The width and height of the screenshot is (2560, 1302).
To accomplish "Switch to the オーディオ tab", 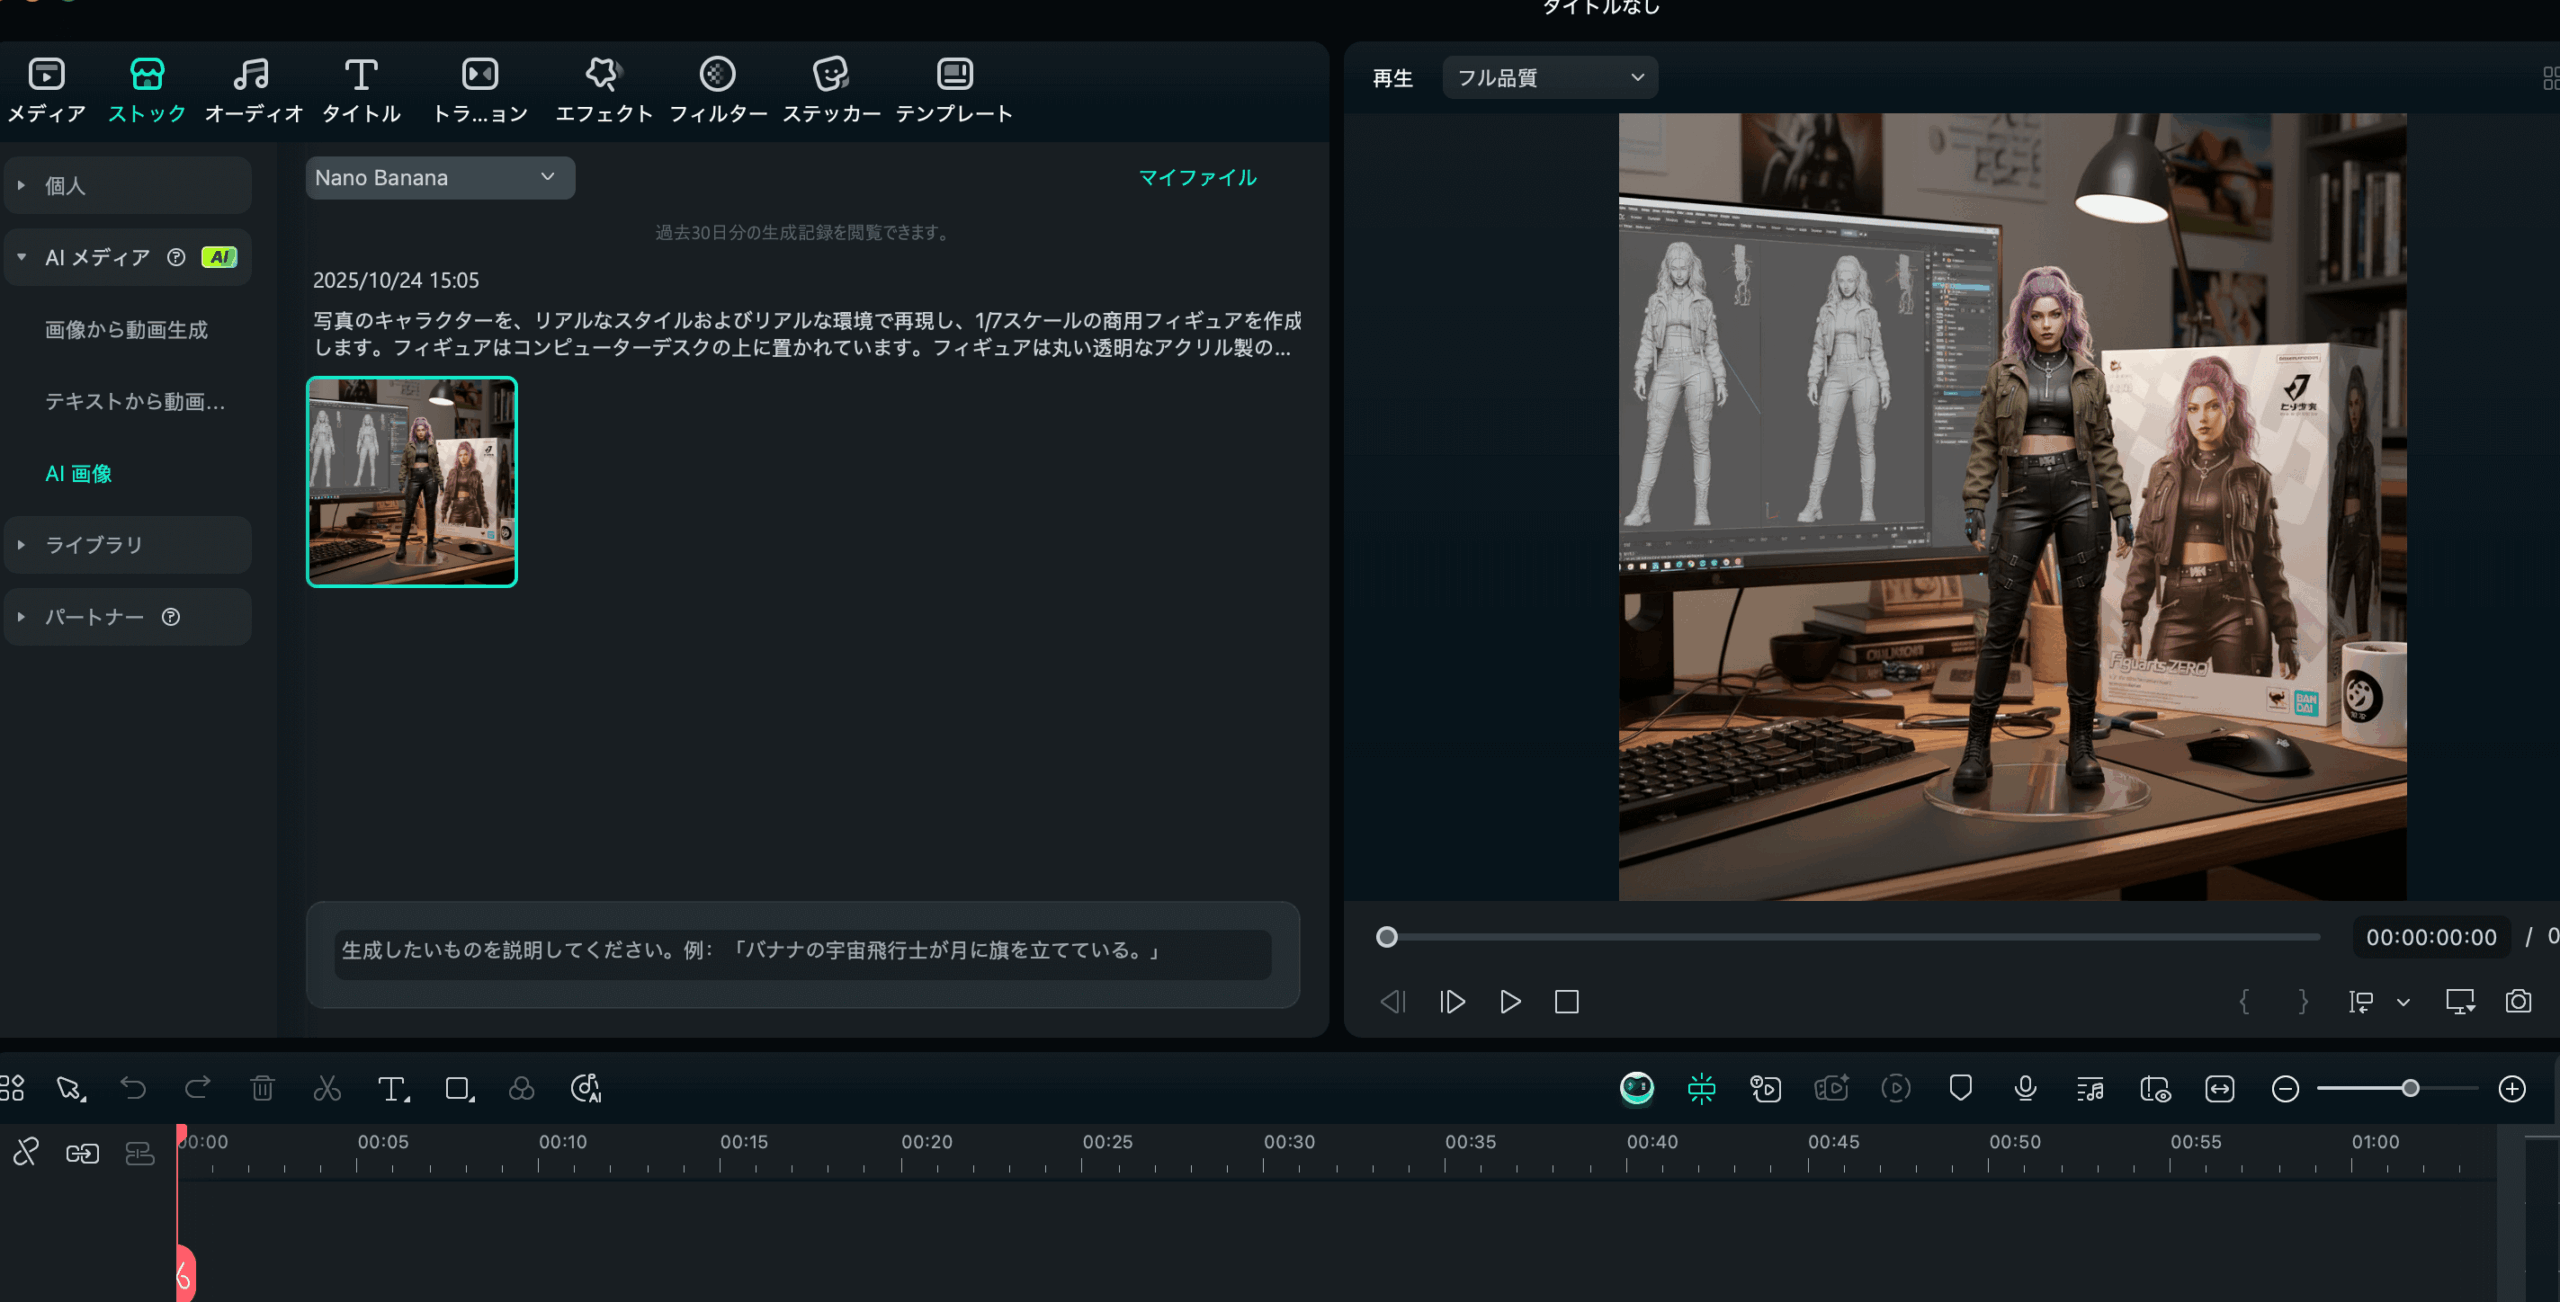I will 252,88.
